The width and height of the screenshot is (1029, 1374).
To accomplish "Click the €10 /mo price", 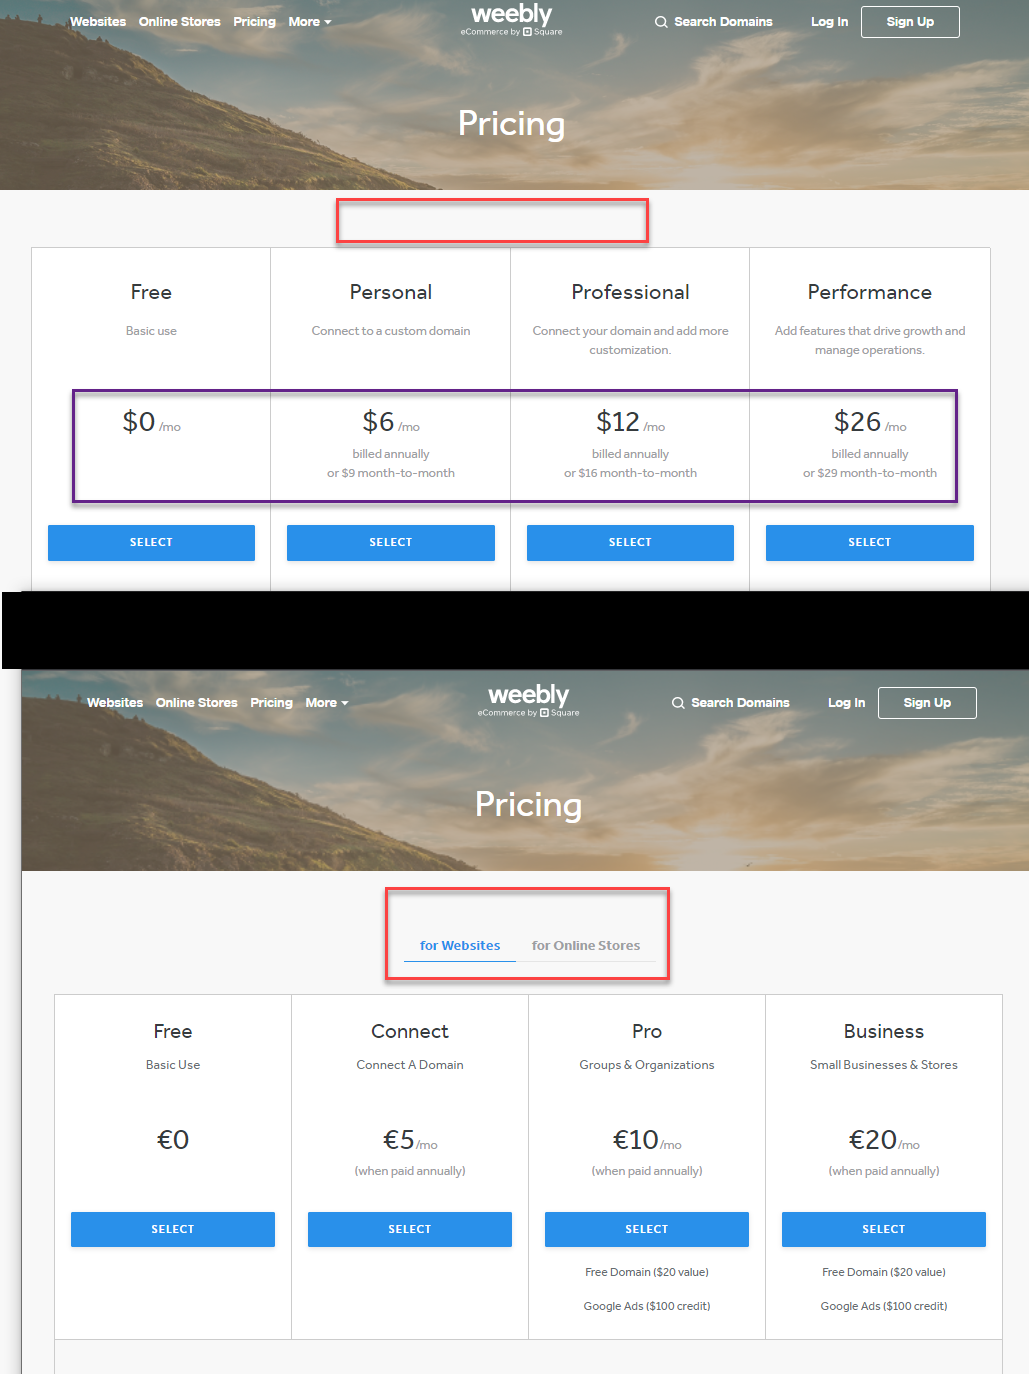I will pyautogui.click(x=647, y=1140).
